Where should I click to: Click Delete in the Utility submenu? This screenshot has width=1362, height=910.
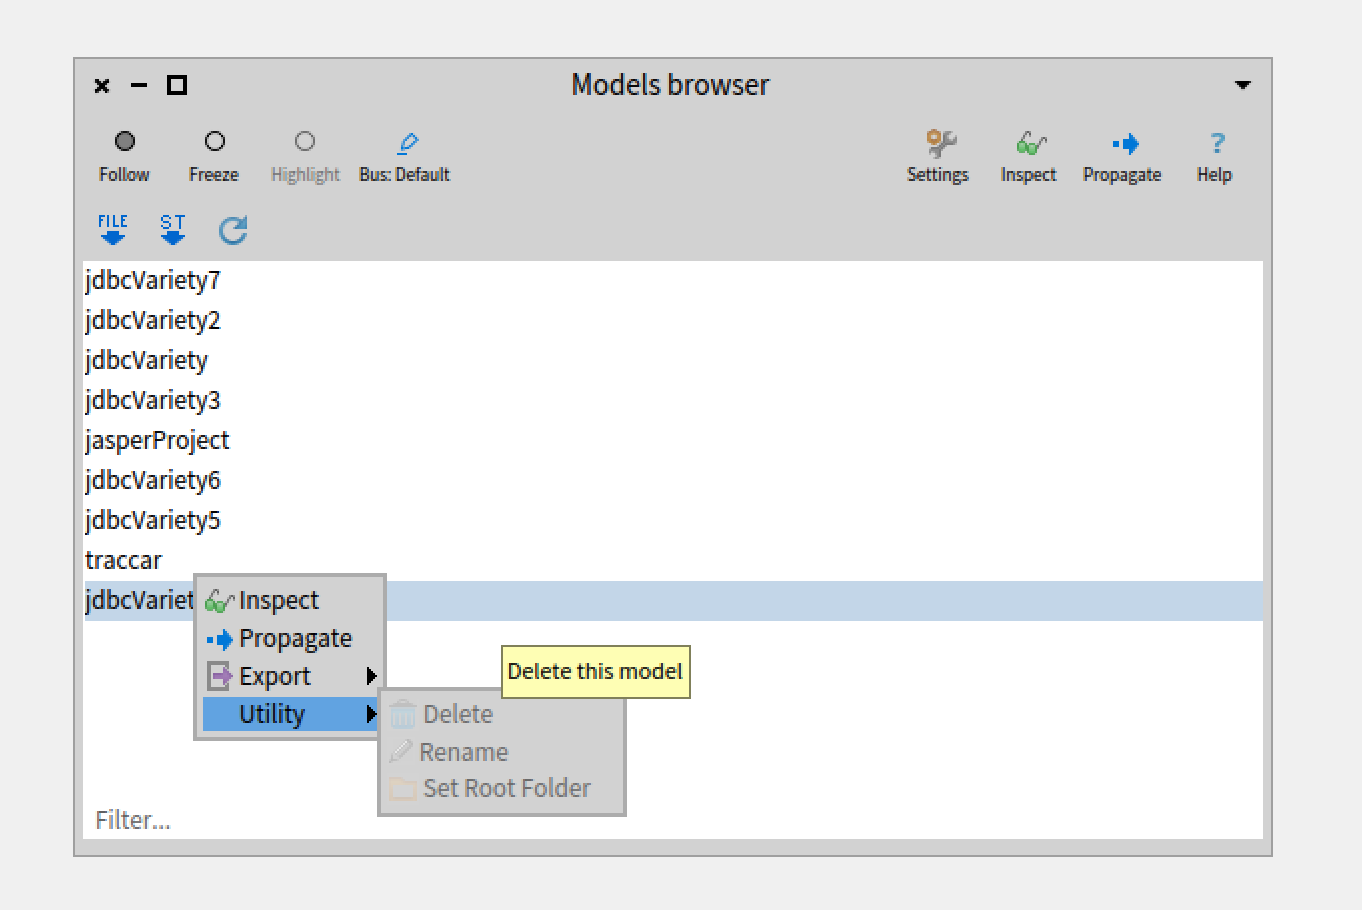pos(458,714)
